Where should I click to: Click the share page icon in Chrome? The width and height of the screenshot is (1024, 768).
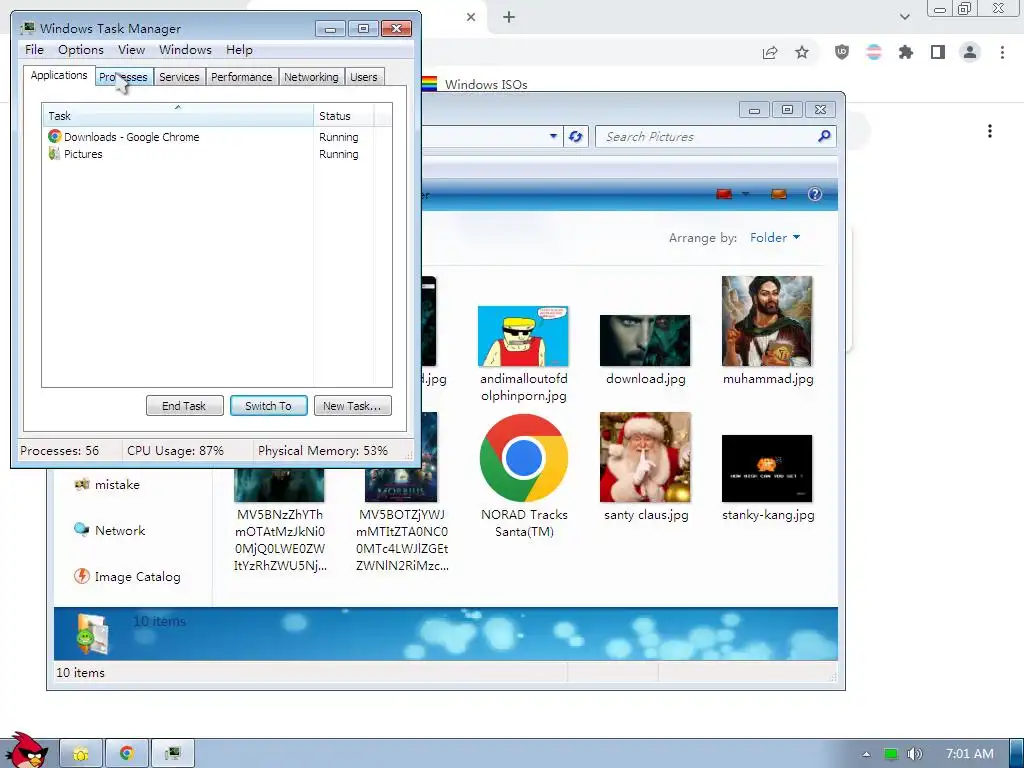770,52
